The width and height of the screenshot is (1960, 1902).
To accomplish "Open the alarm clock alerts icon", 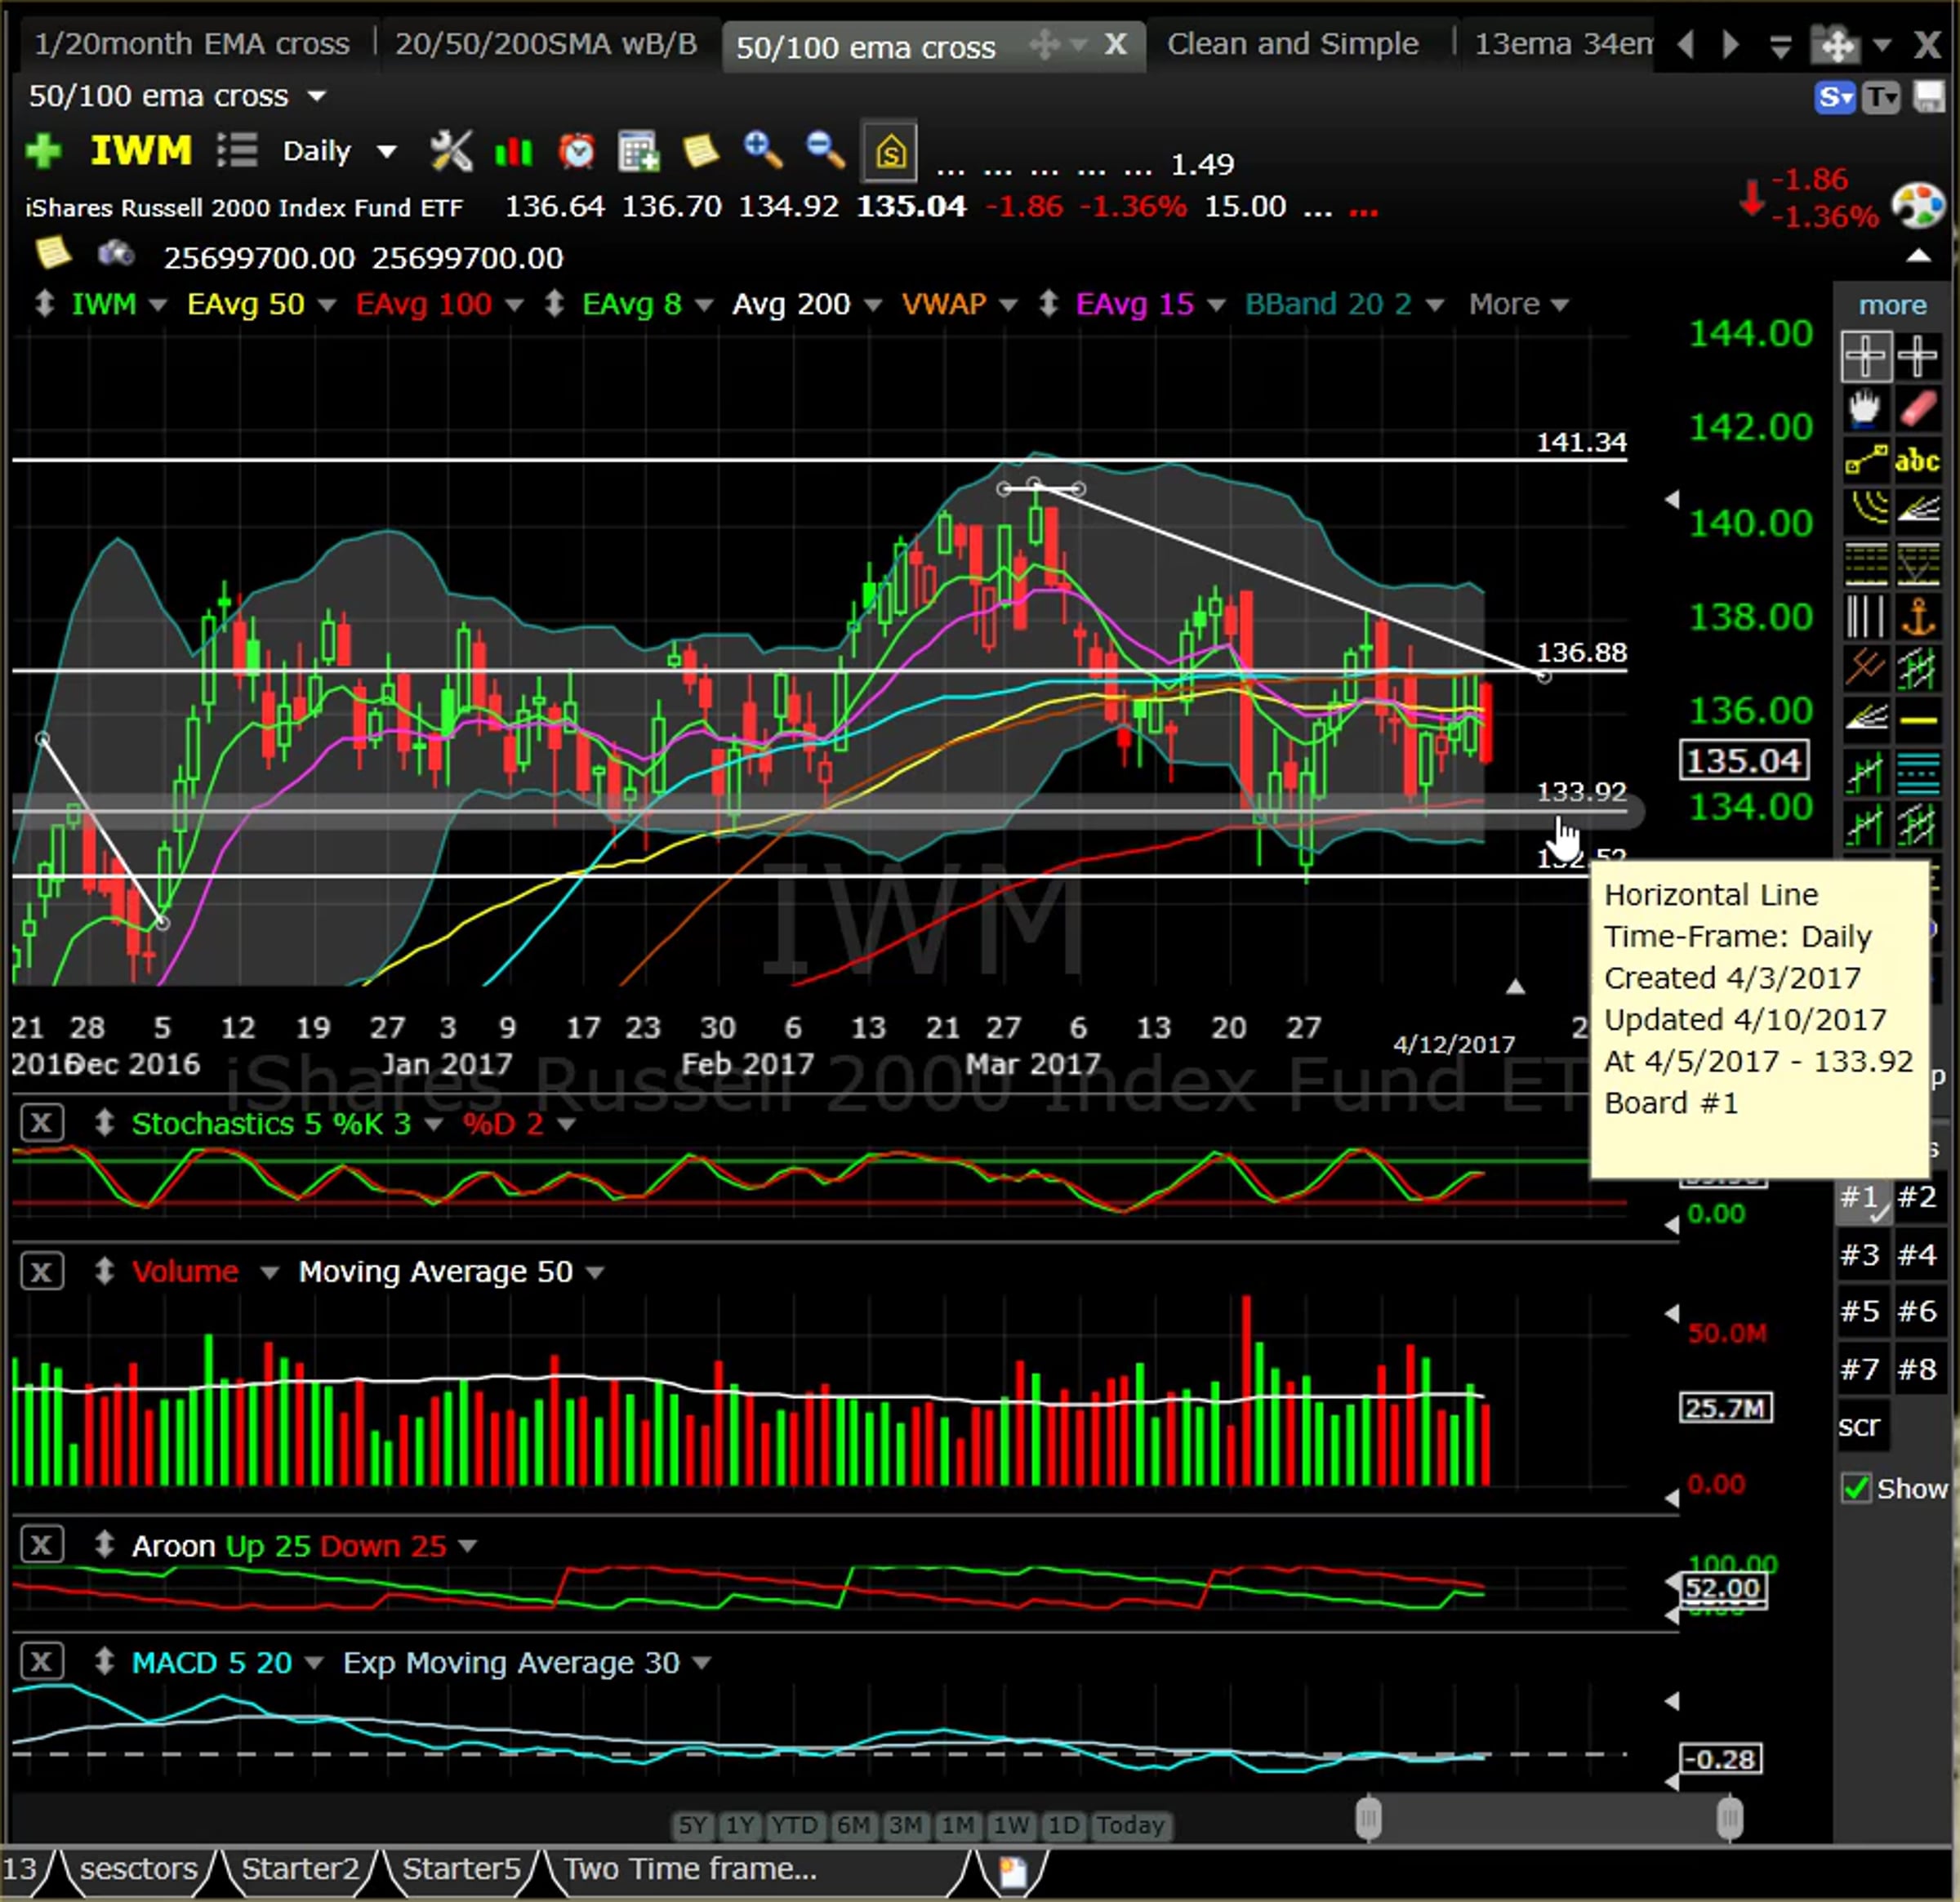I will click(577, 151).
